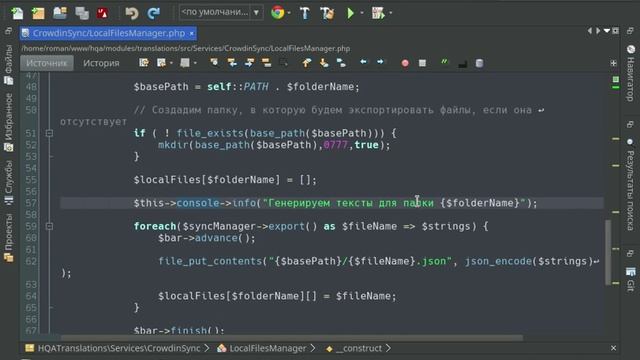Click Find Selection icon in editor toolbar

coord(214,62)
